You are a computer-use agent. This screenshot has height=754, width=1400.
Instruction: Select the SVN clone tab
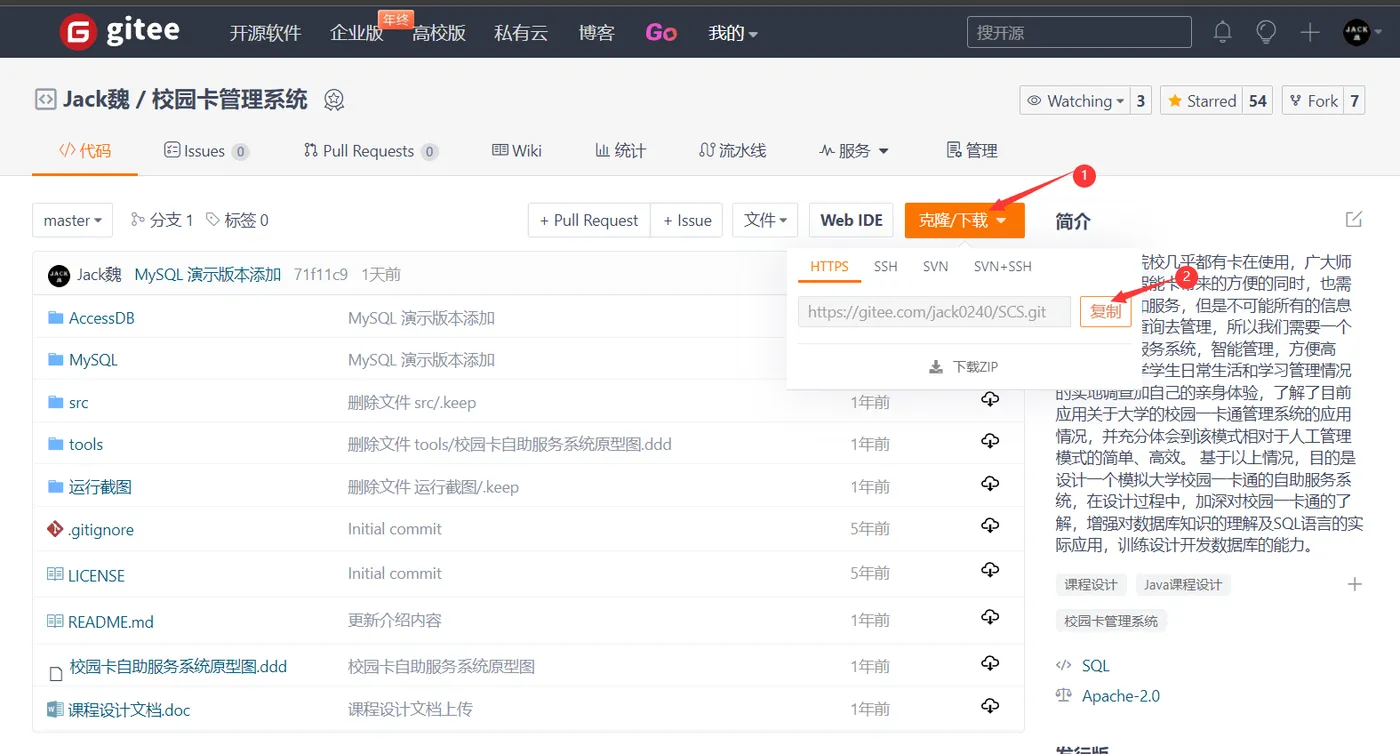935,266
